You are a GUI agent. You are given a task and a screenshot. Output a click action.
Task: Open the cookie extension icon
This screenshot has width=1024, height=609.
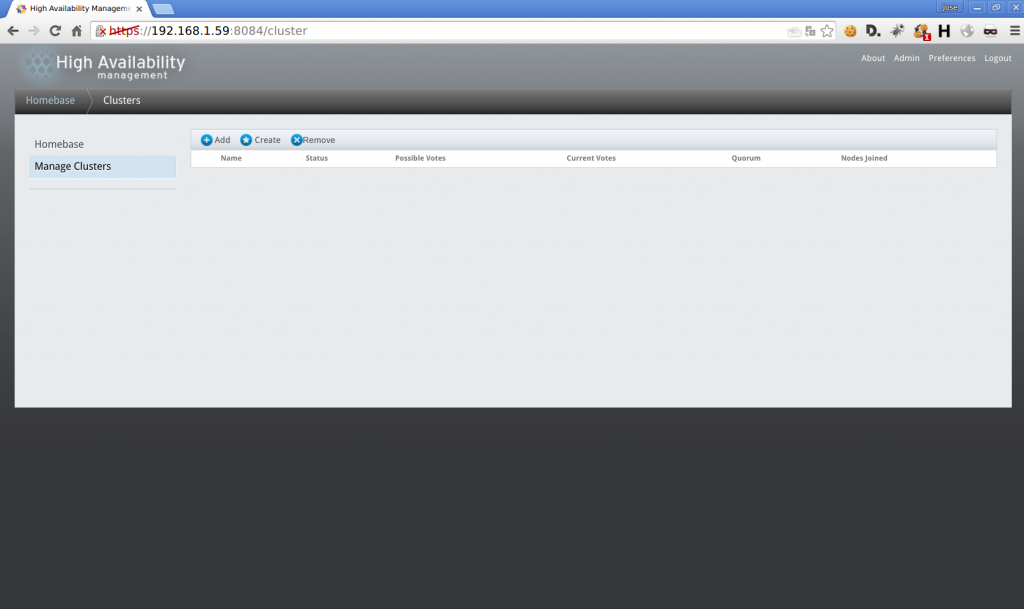click(x=850, y=31)
